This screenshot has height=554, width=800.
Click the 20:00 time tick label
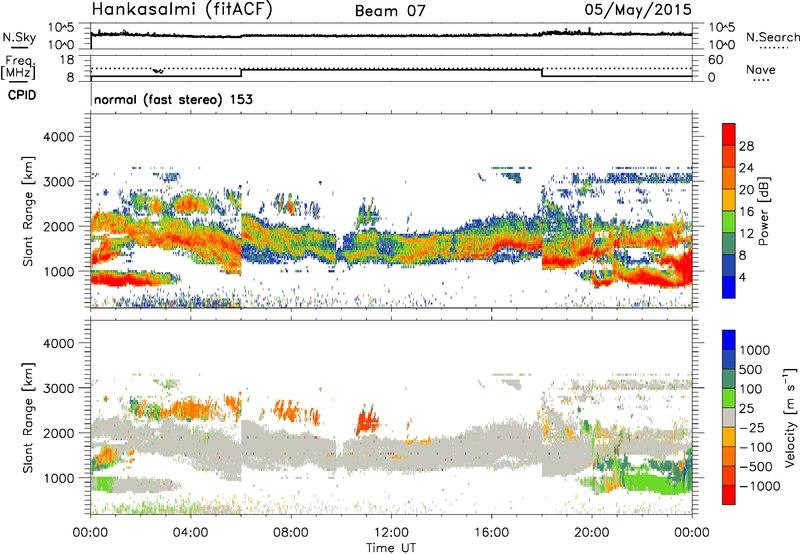tap(592, 533)
